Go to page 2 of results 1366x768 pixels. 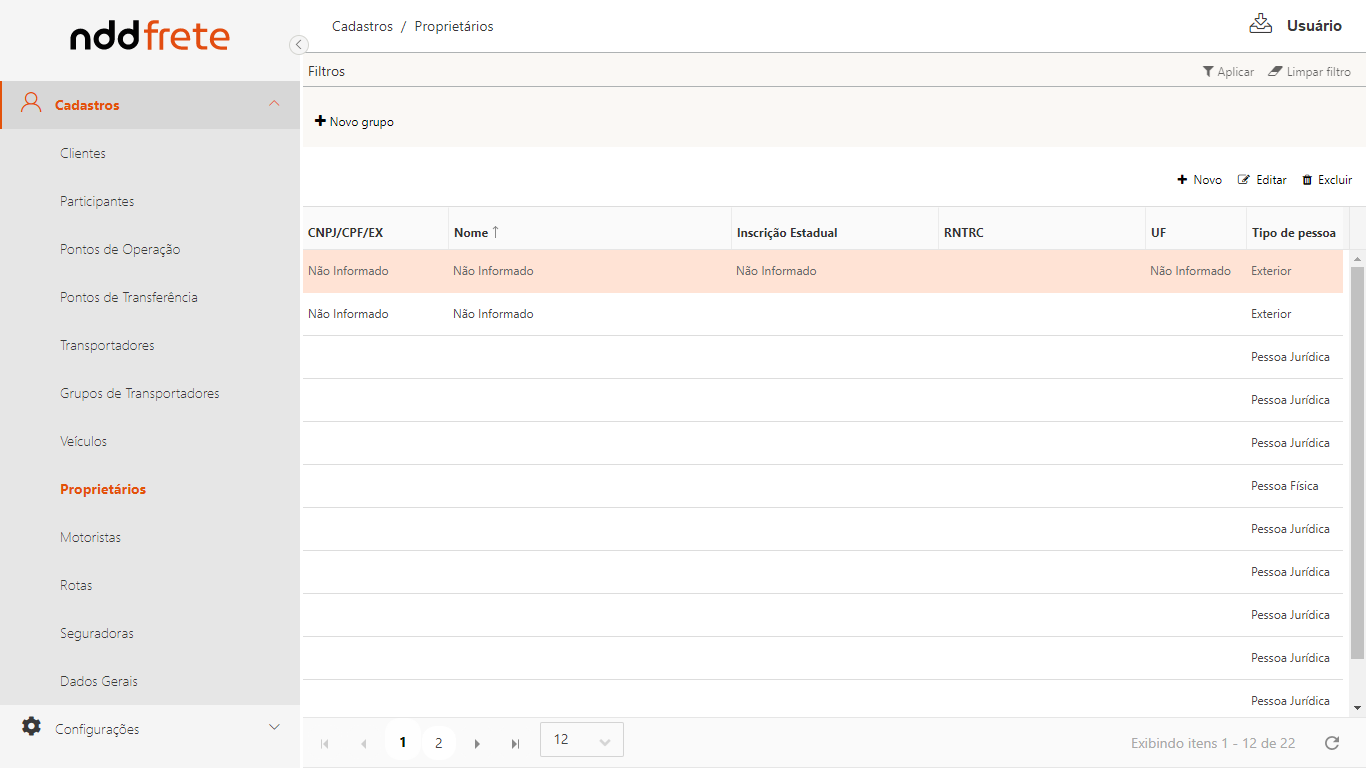point(438,743)
